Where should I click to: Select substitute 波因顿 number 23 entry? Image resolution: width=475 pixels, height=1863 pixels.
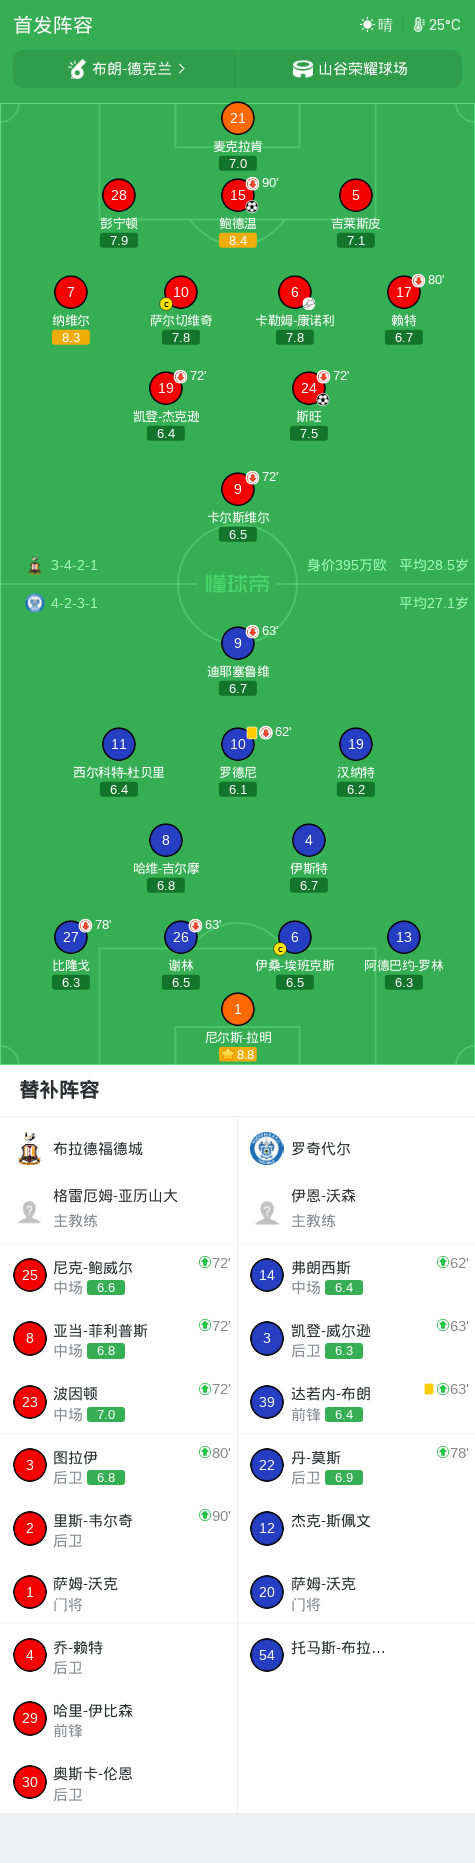(x=118, y=1402)
